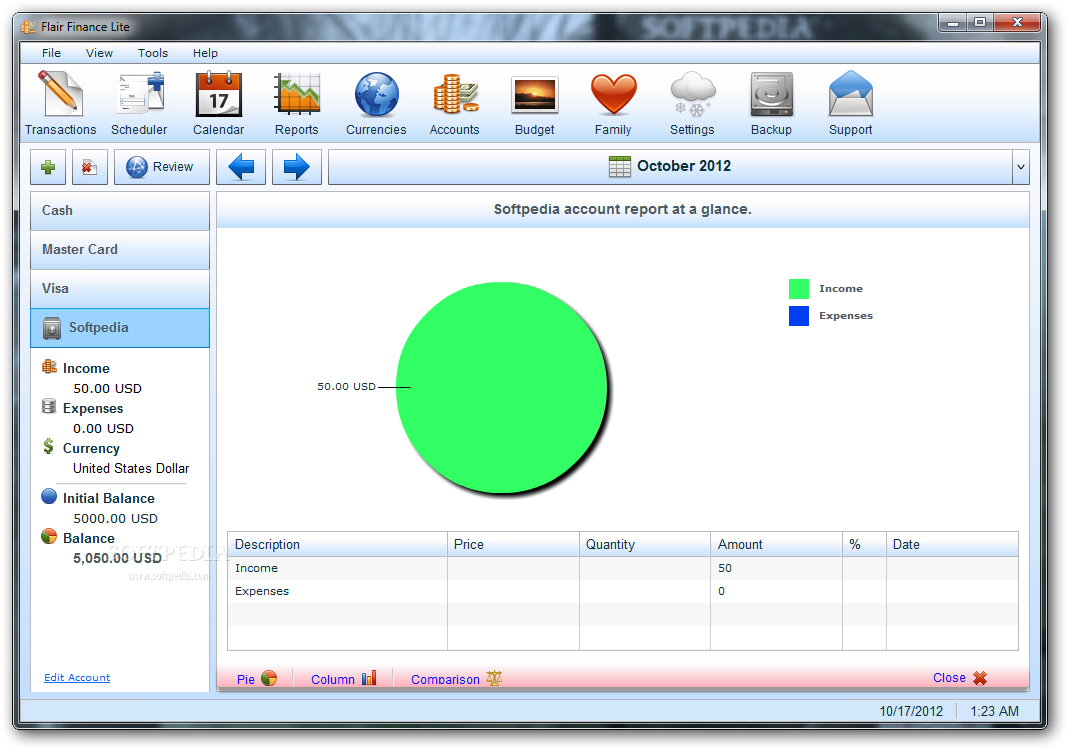Screen dimensions: 1068x750
Task: Select the Visa account
Action: [x=120, y=289]
